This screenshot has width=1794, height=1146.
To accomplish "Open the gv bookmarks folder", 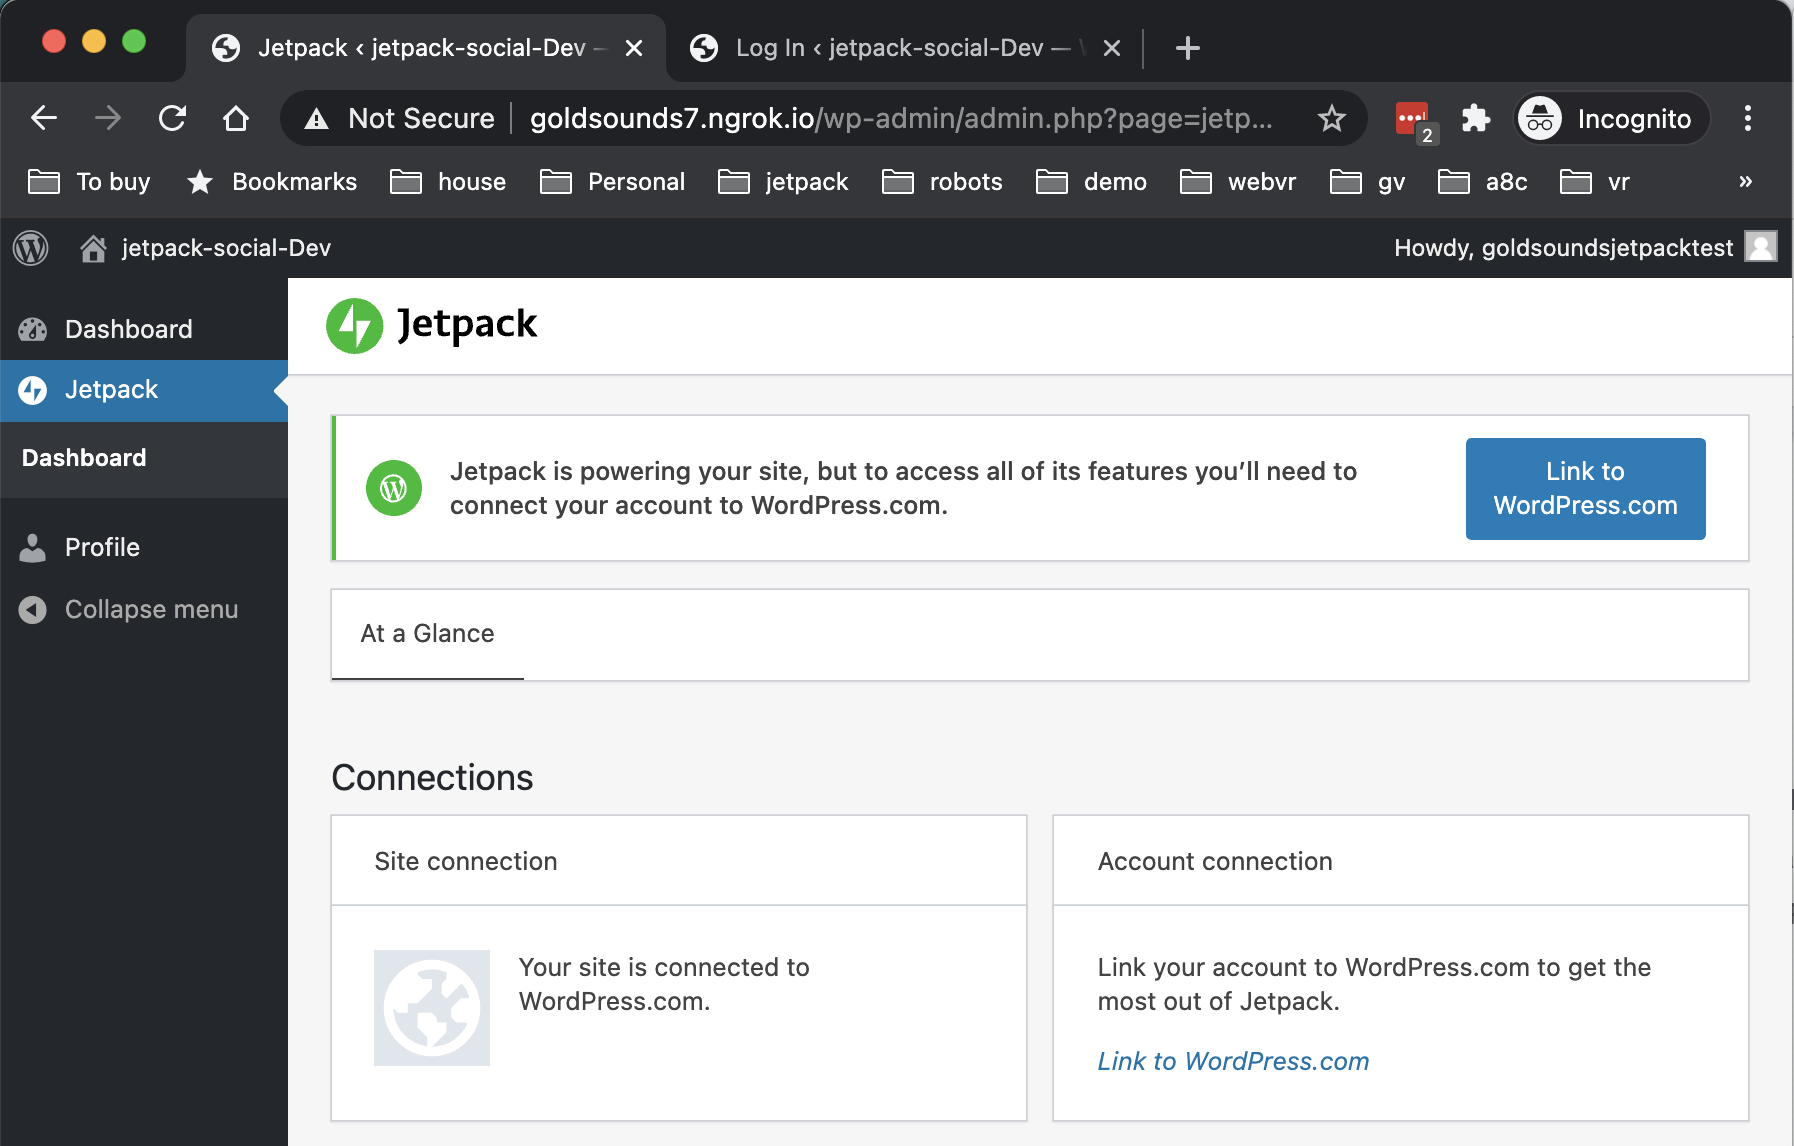I will tap(1367, 182).
